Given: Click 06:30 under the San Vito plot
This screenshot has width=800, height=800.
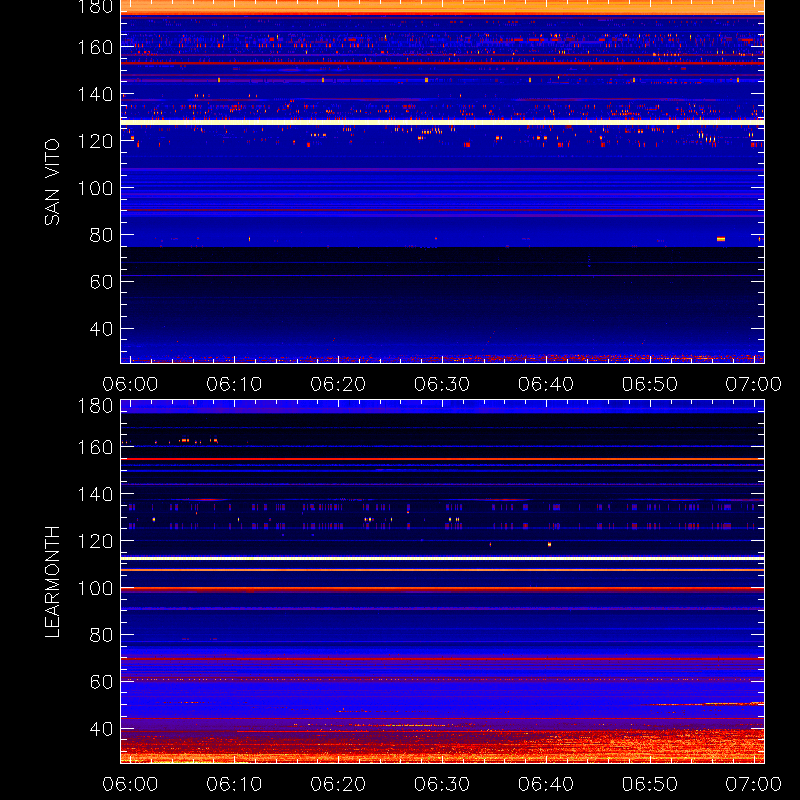Looking at the screenshot, I should tap(442, 384).
